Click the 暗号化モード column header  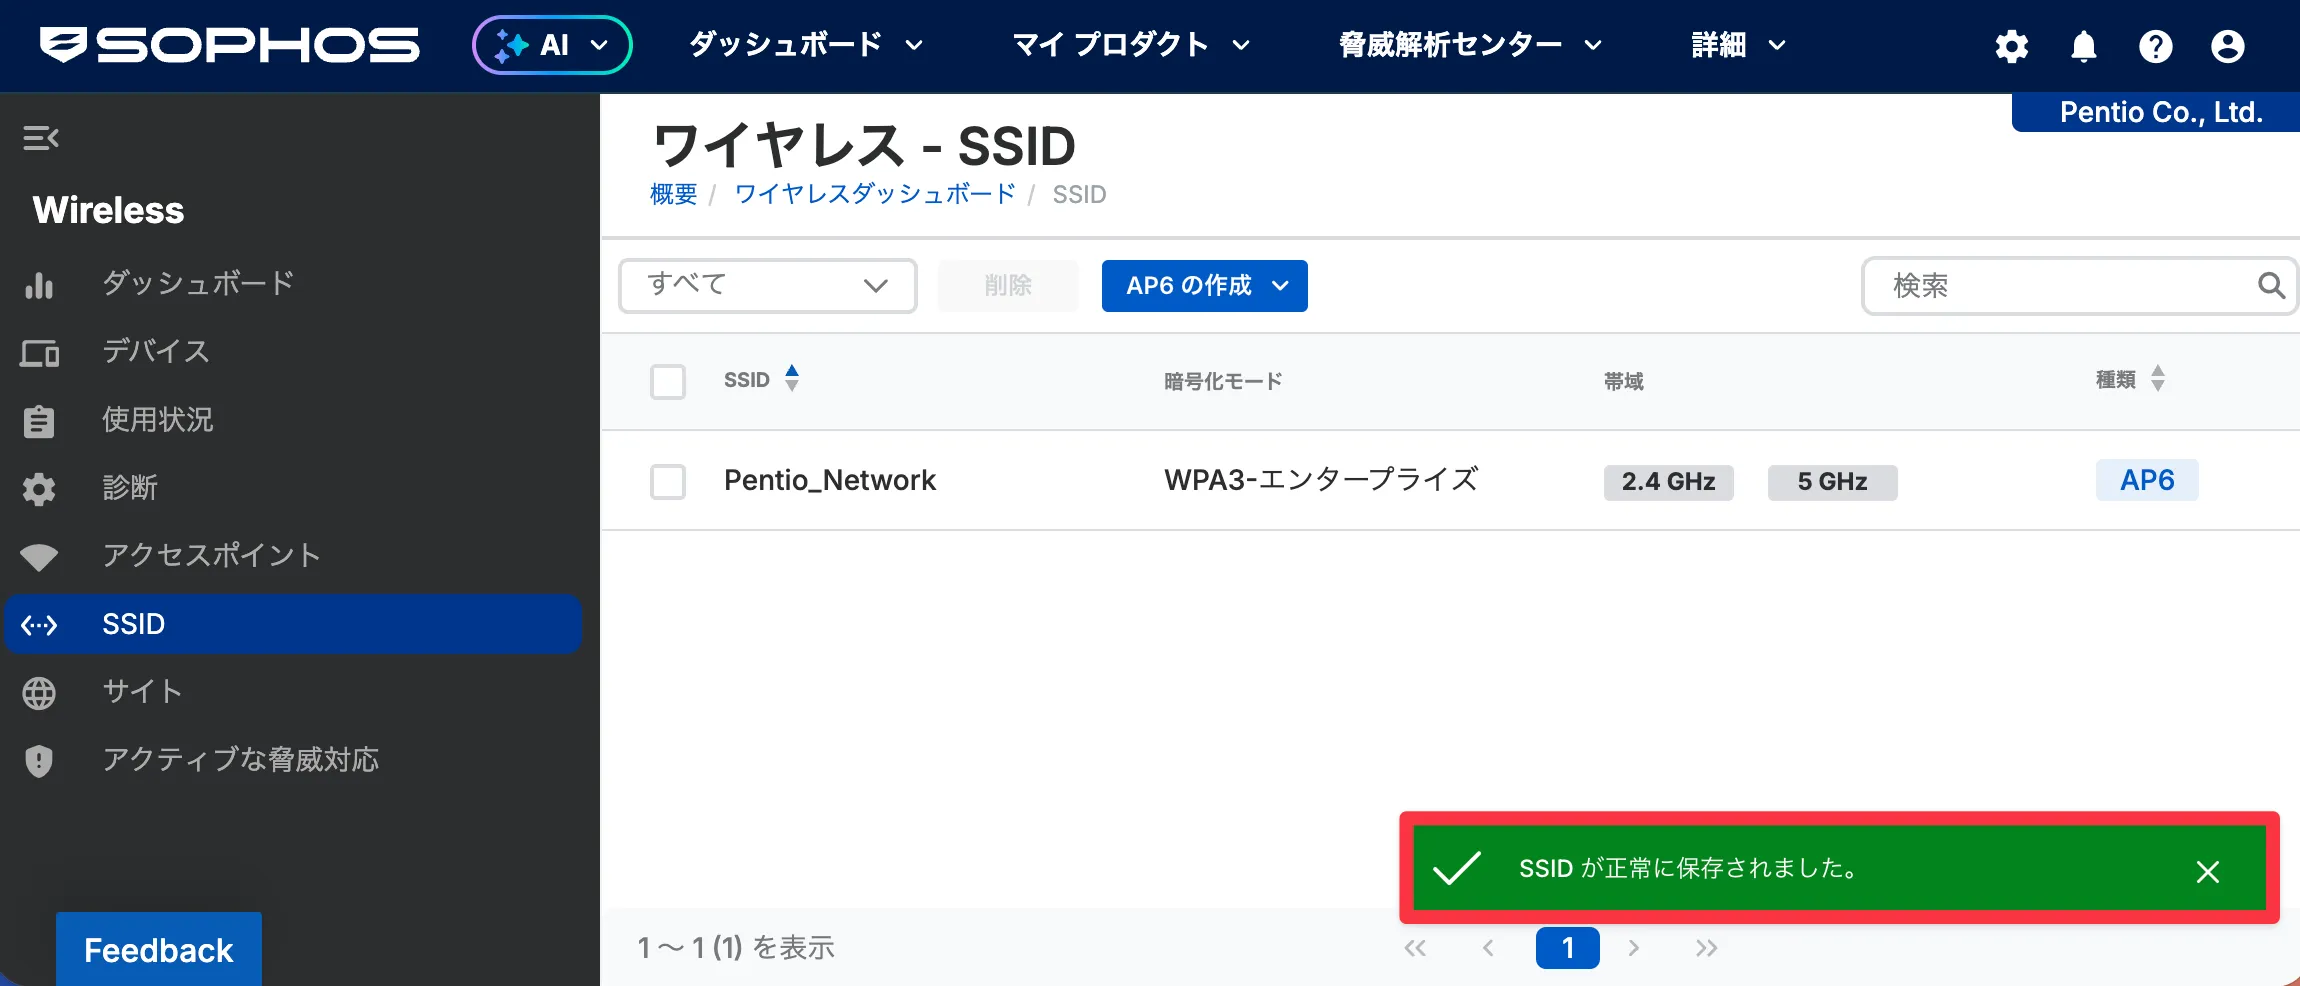click(1223, 381)
